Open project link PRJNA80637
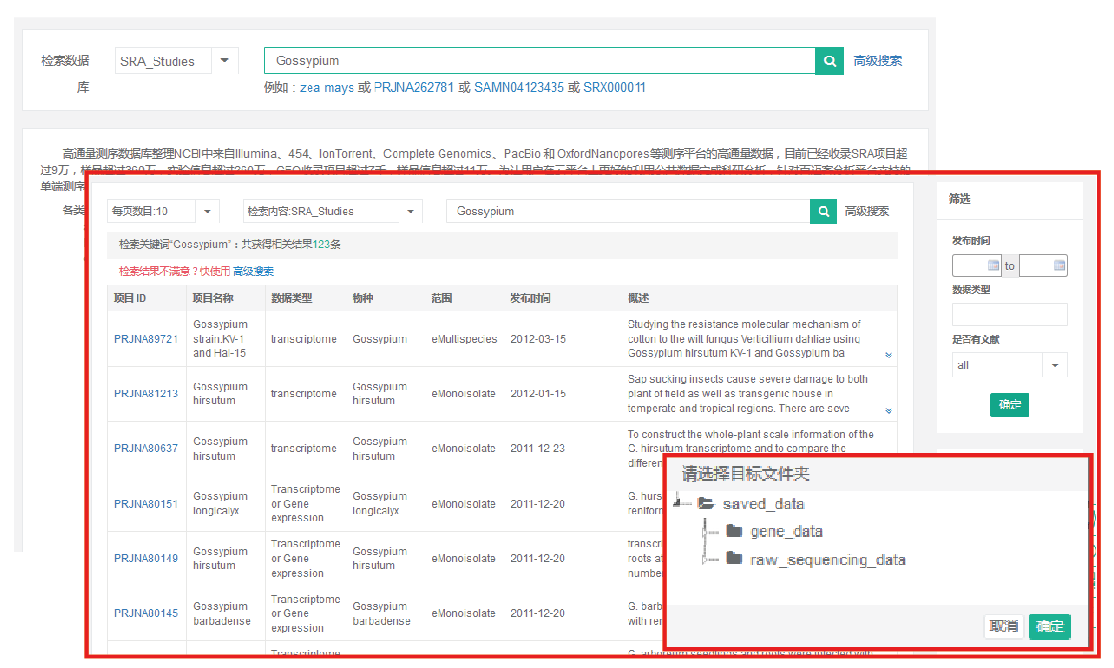 click(146, 448)
